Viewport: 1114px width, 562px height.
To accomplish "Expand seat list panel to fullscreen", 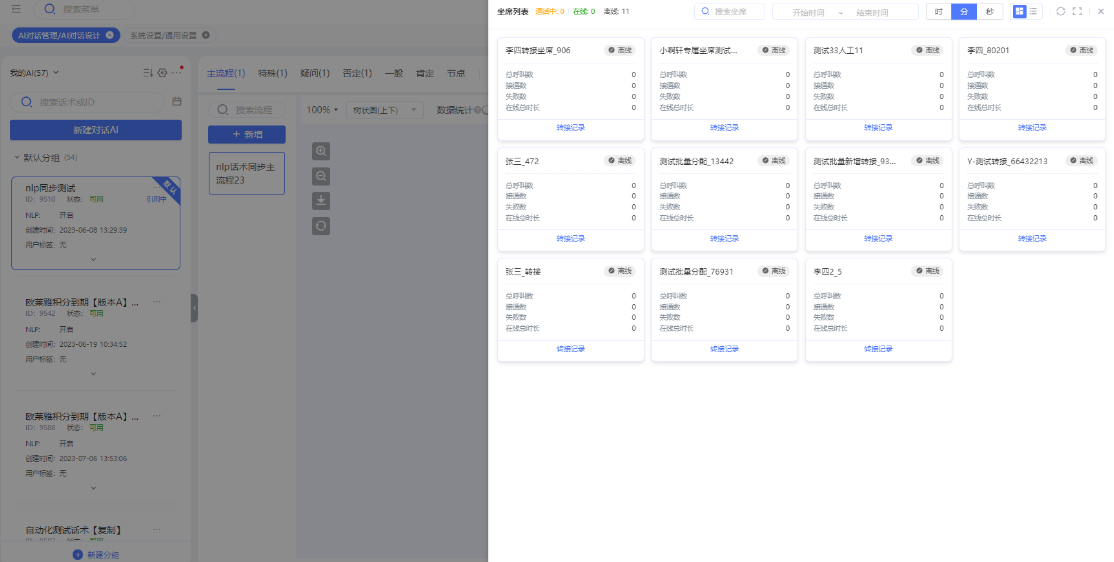I will [1077, 11].
